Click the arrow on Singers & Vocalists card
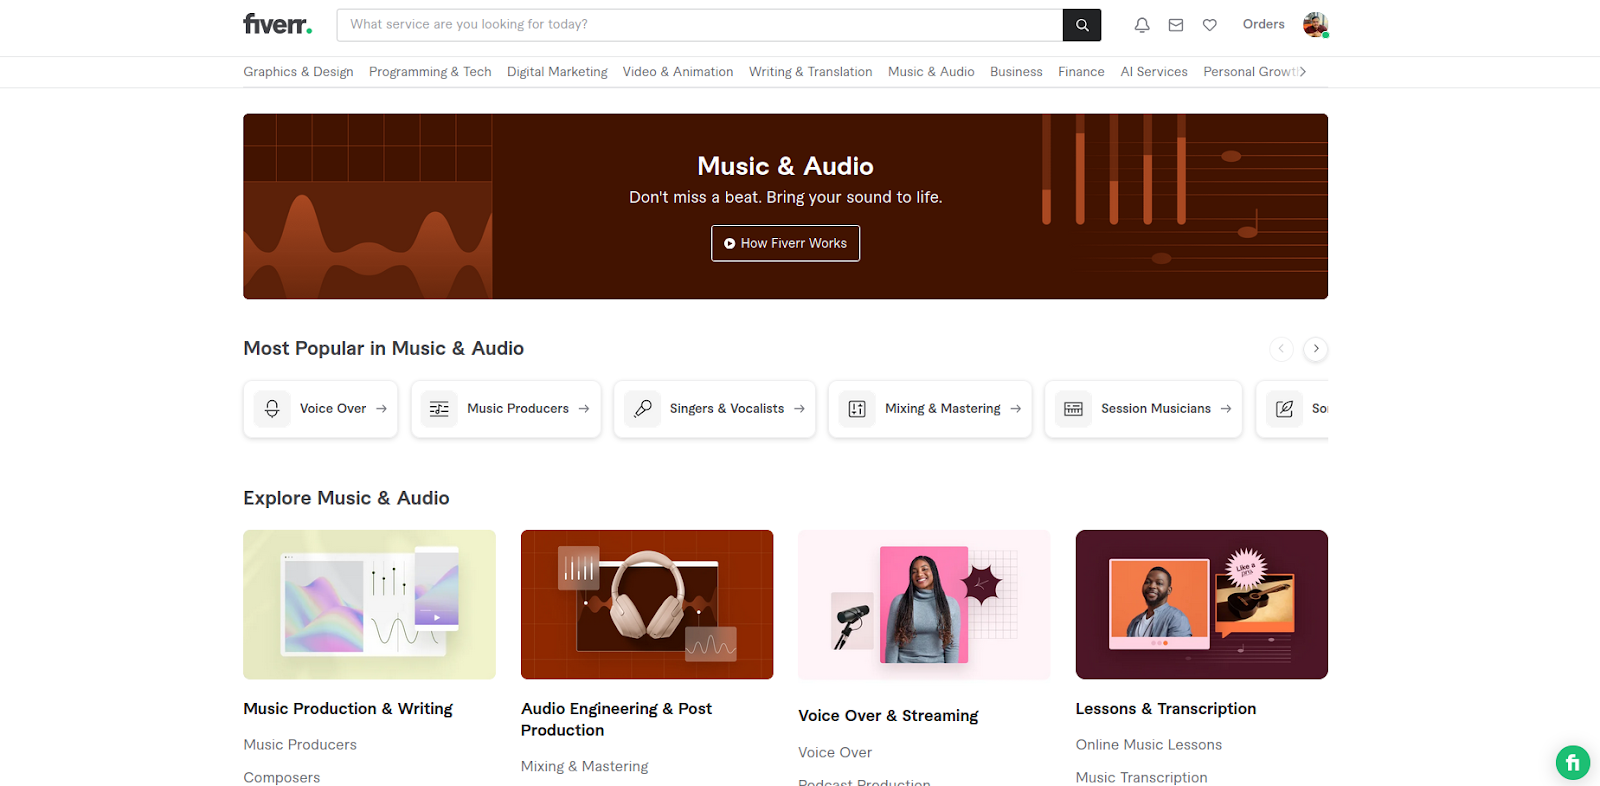 point(799,409)
